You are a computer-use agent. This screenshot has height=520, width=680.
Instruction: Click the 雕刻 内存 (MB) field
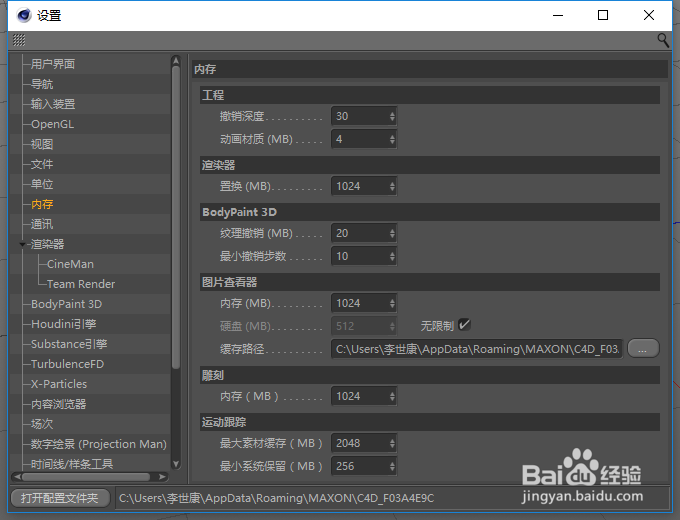click(360, 396)
